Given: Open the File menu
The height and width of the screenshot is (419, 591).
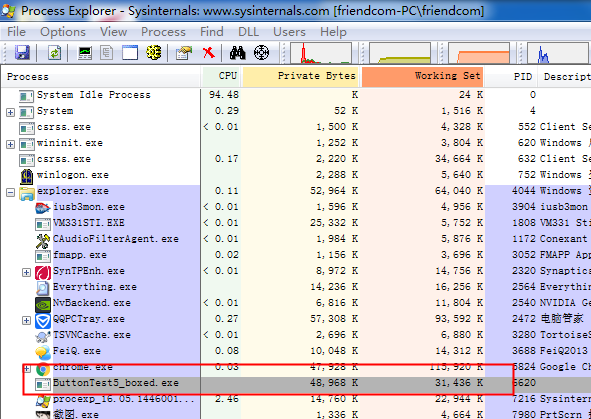Looking at the screenshot, I should tap(16, 32).
